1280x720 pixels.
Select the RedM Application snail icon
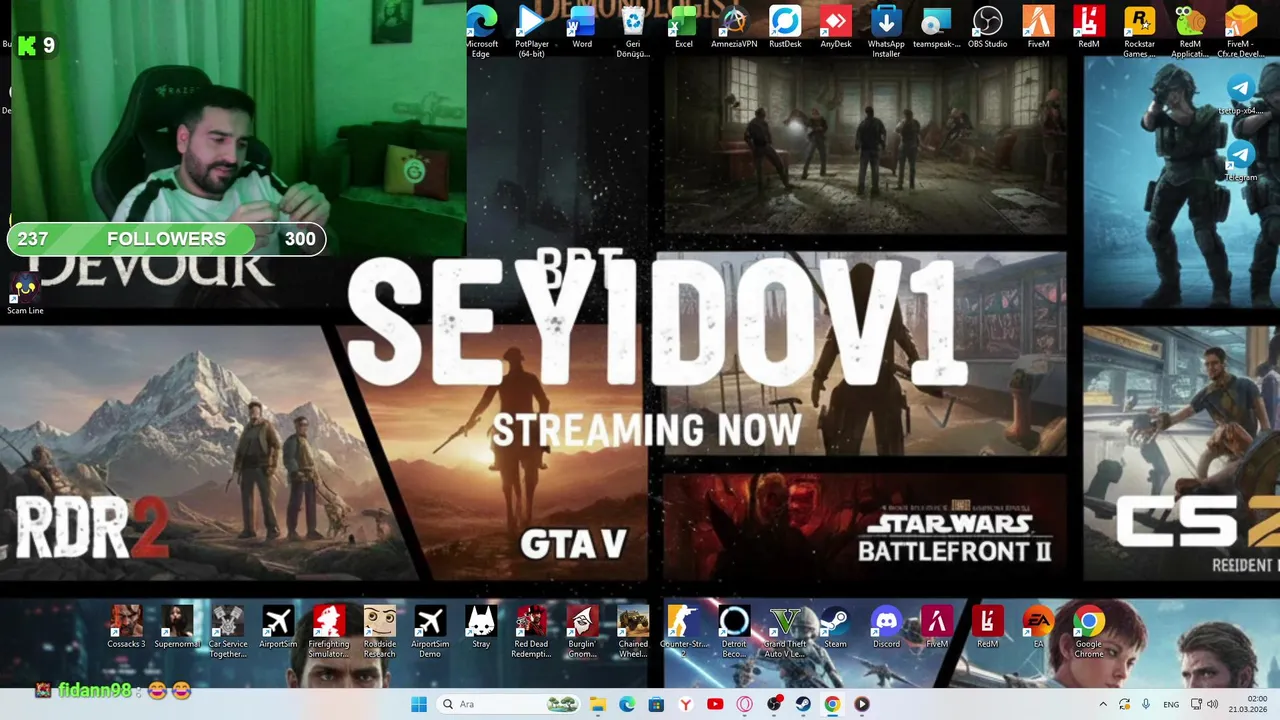[x=1190, y=30]
